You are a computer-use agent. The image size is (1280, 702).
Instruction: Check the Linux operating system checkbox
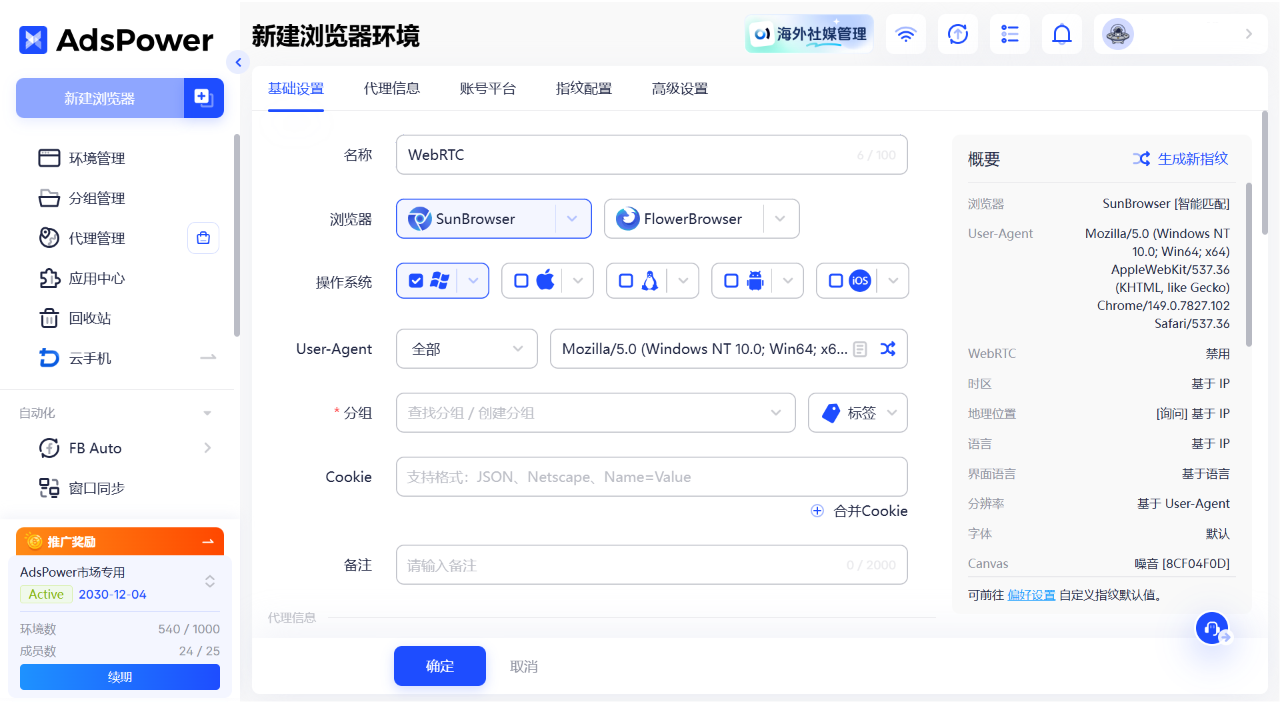(626, 281)
